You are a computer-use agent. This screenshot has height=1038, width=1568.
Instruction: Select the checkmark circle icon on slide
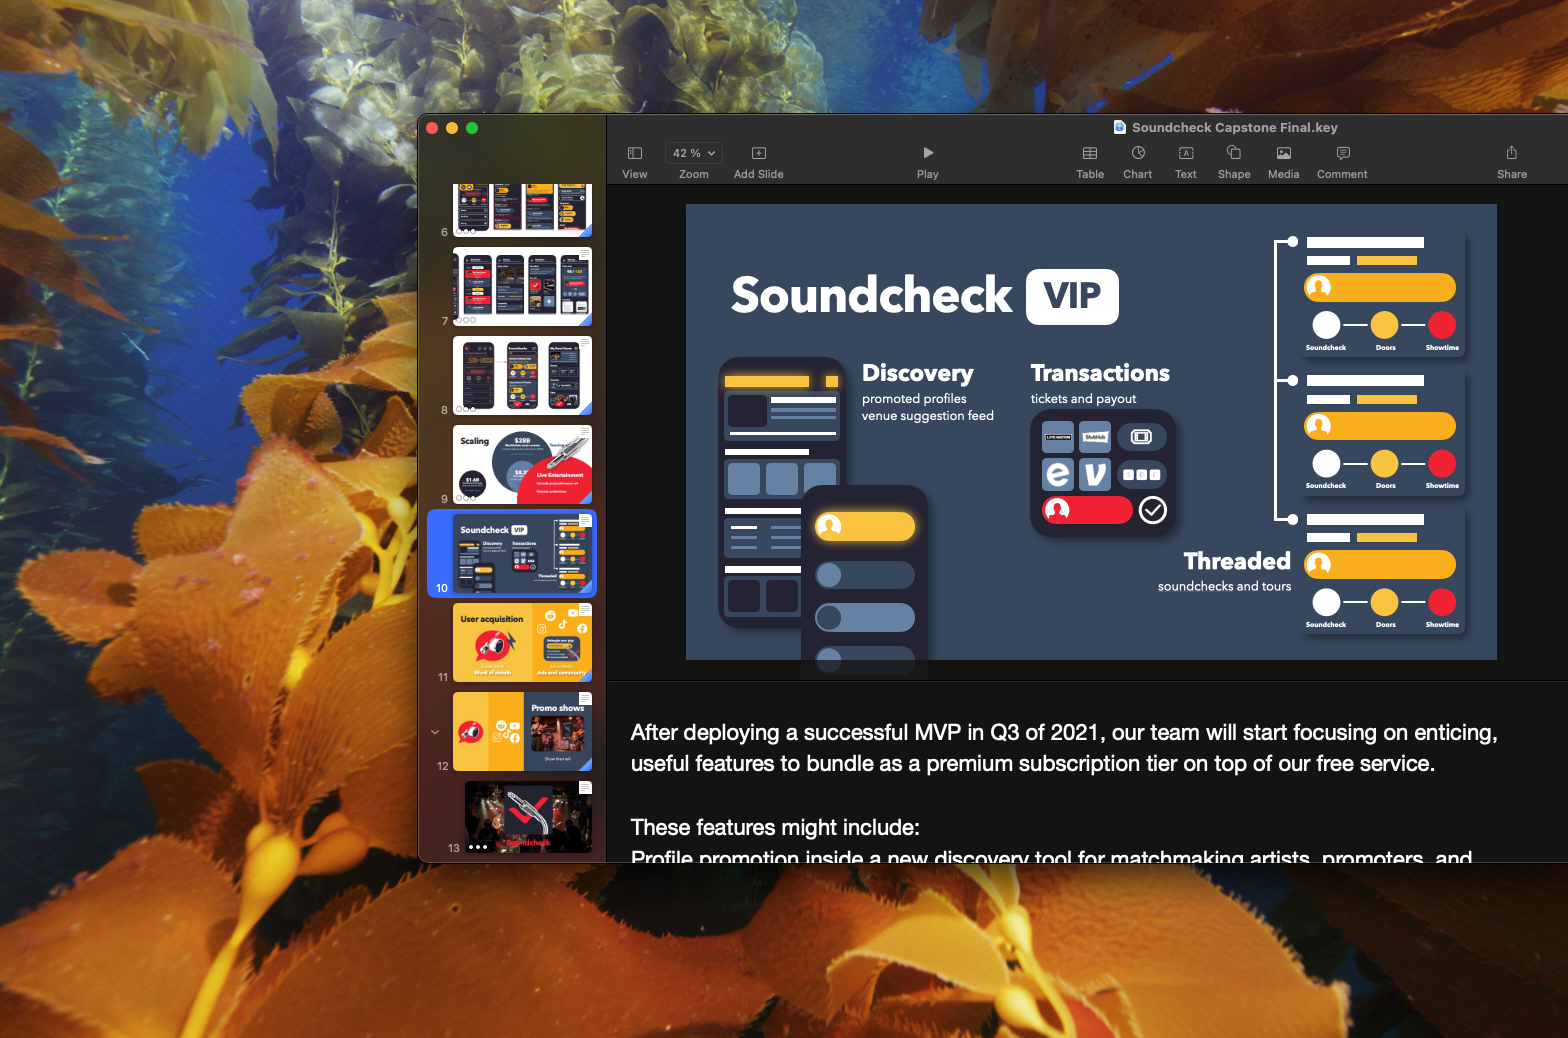(1153, 510)
